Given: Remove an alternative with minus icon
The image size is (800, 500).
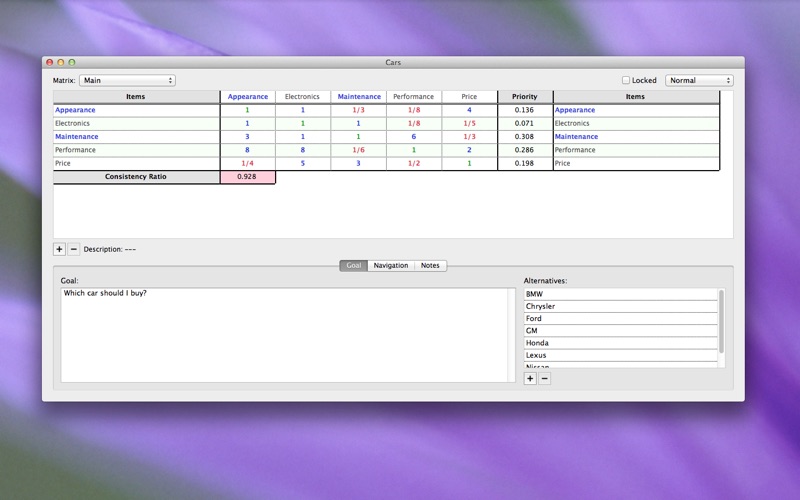Looking at the screenshot, I should 544,379.
